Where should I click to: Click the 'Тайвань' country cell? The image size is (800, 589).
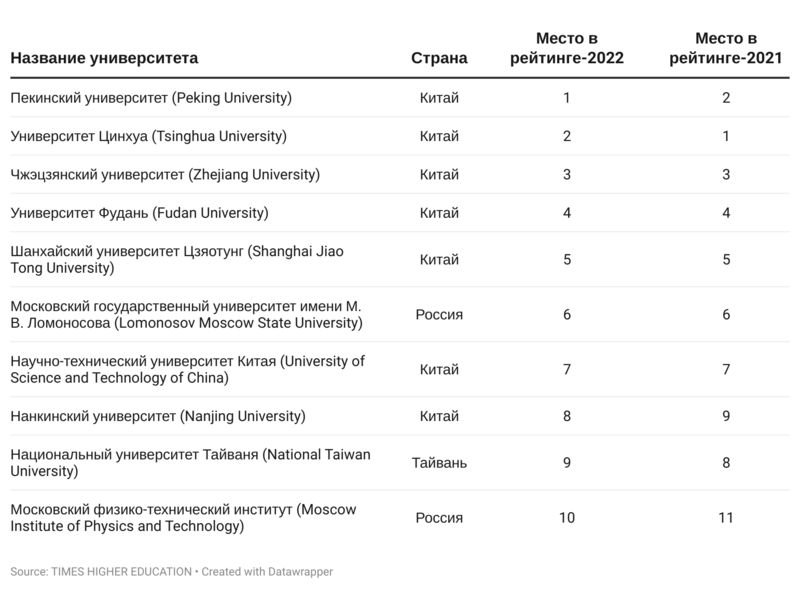coord(439,463)
